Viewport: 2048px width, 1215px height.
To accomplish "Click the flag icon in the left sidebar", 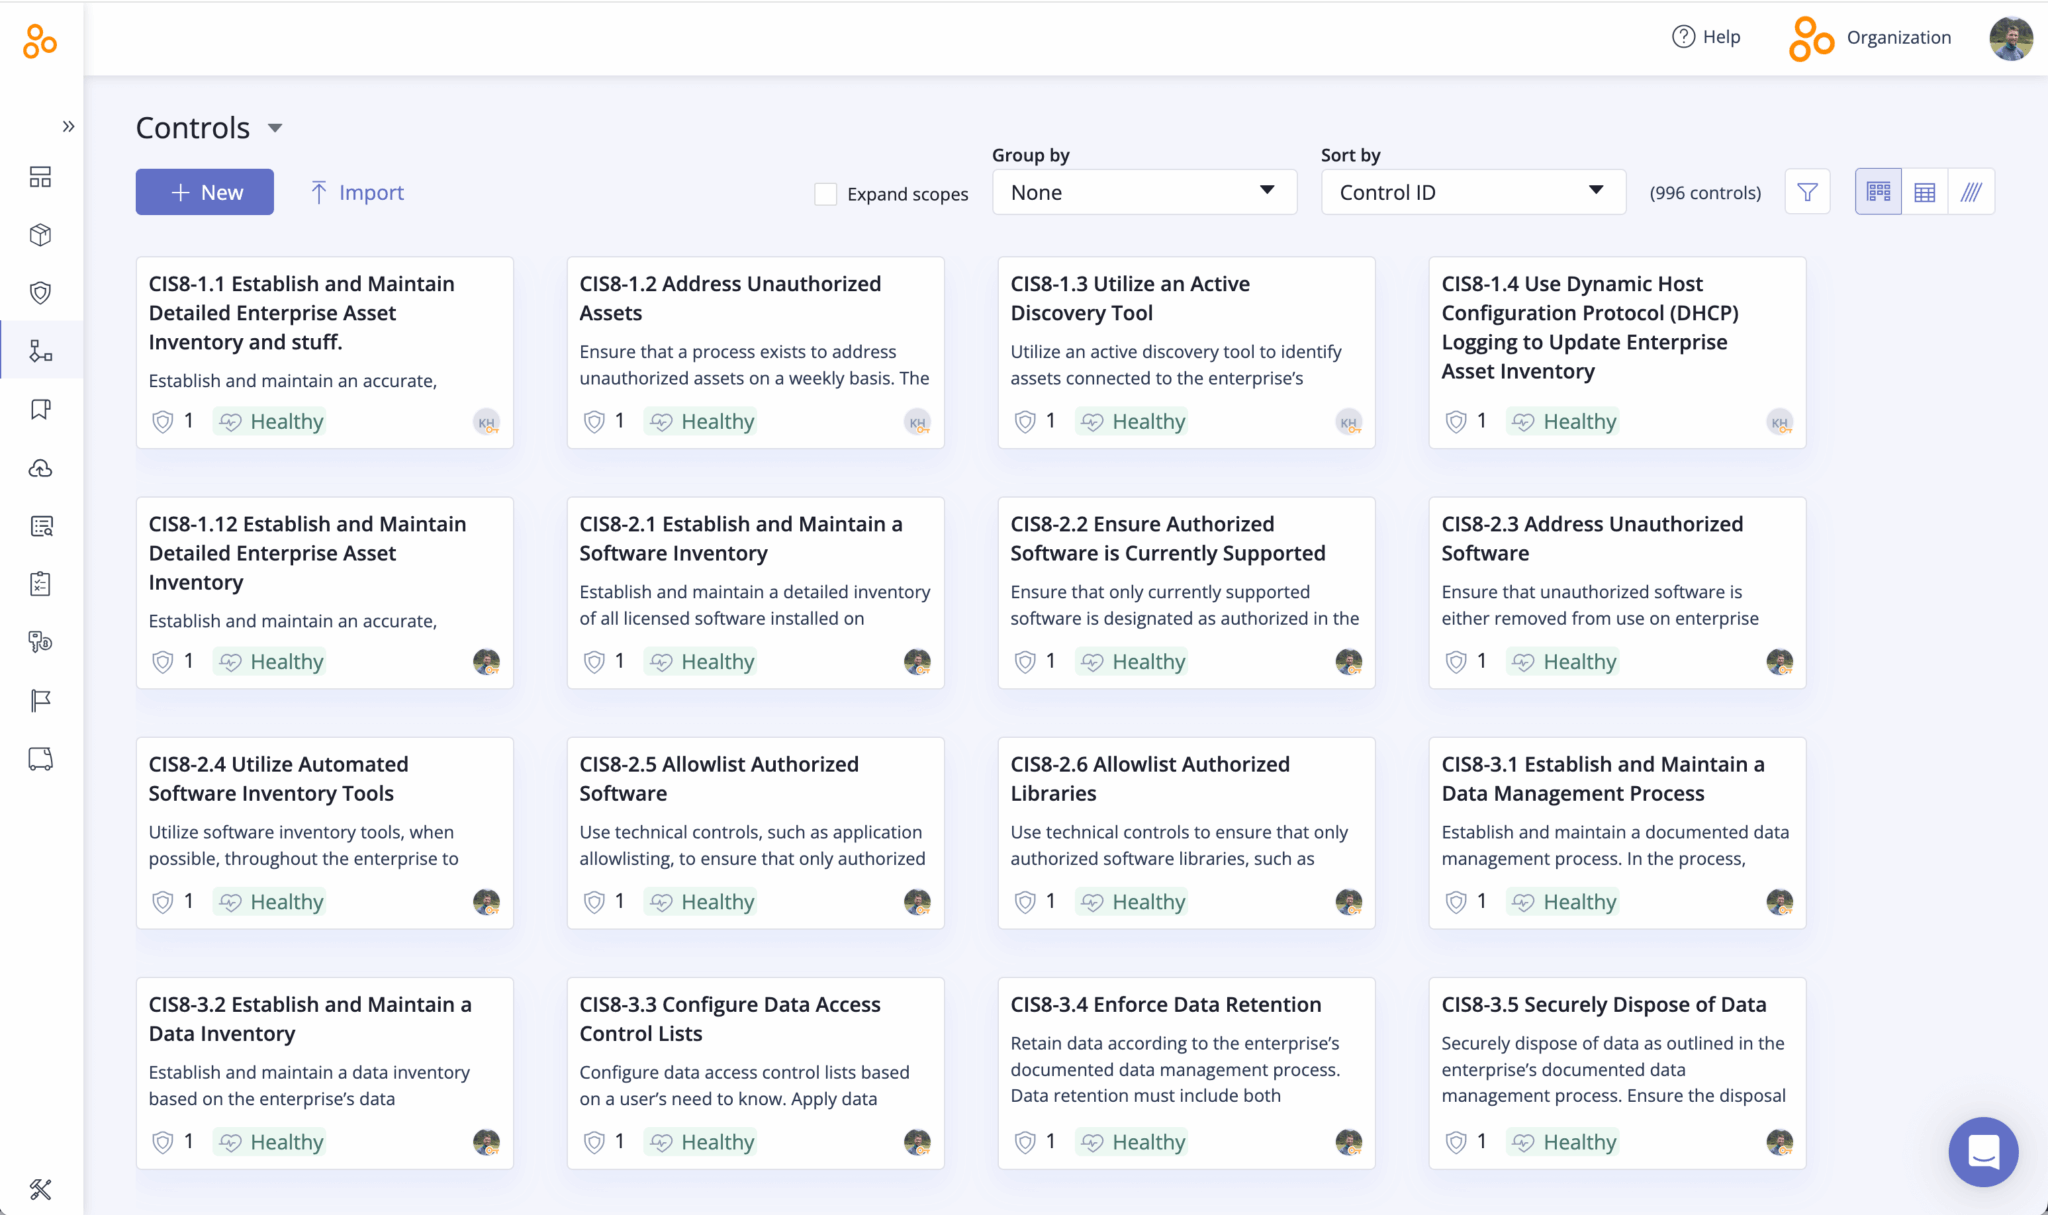I will [39, 700].
